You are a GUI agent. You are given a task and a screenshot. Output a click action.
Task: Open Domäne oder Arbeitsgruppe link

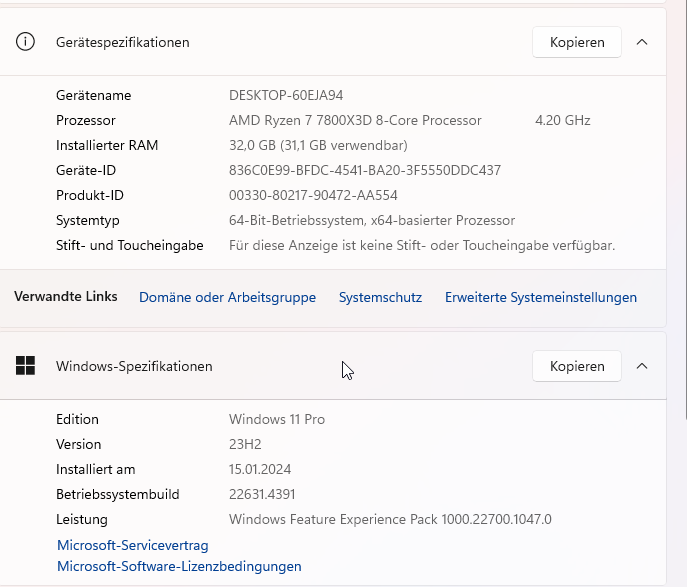click(227, 297)
